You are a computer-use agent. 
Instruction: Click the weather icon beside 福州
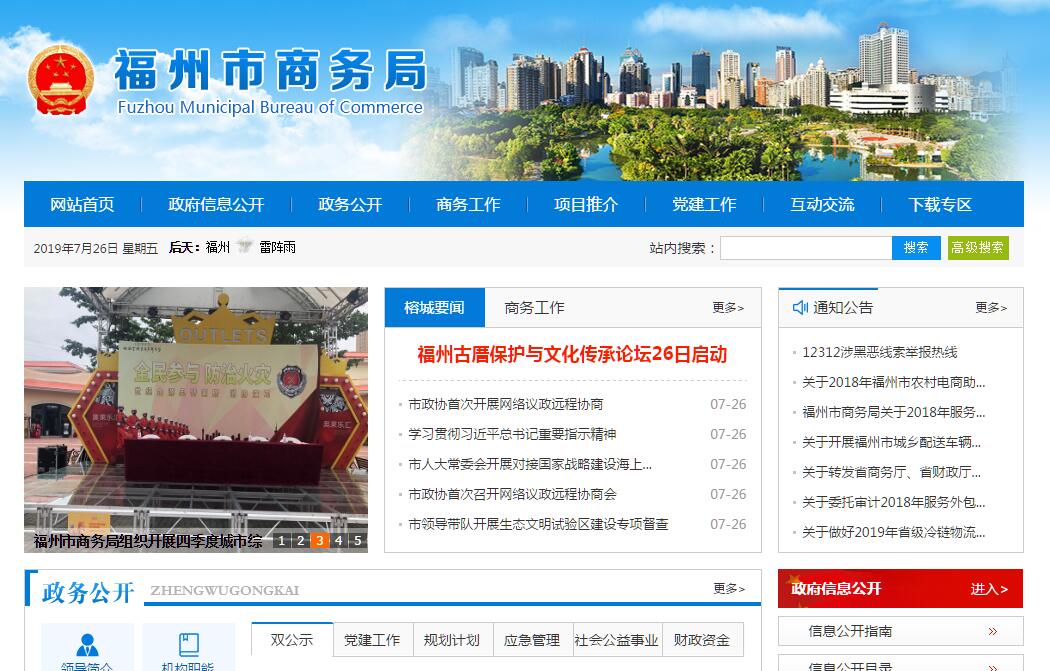(x=244, y=247)
